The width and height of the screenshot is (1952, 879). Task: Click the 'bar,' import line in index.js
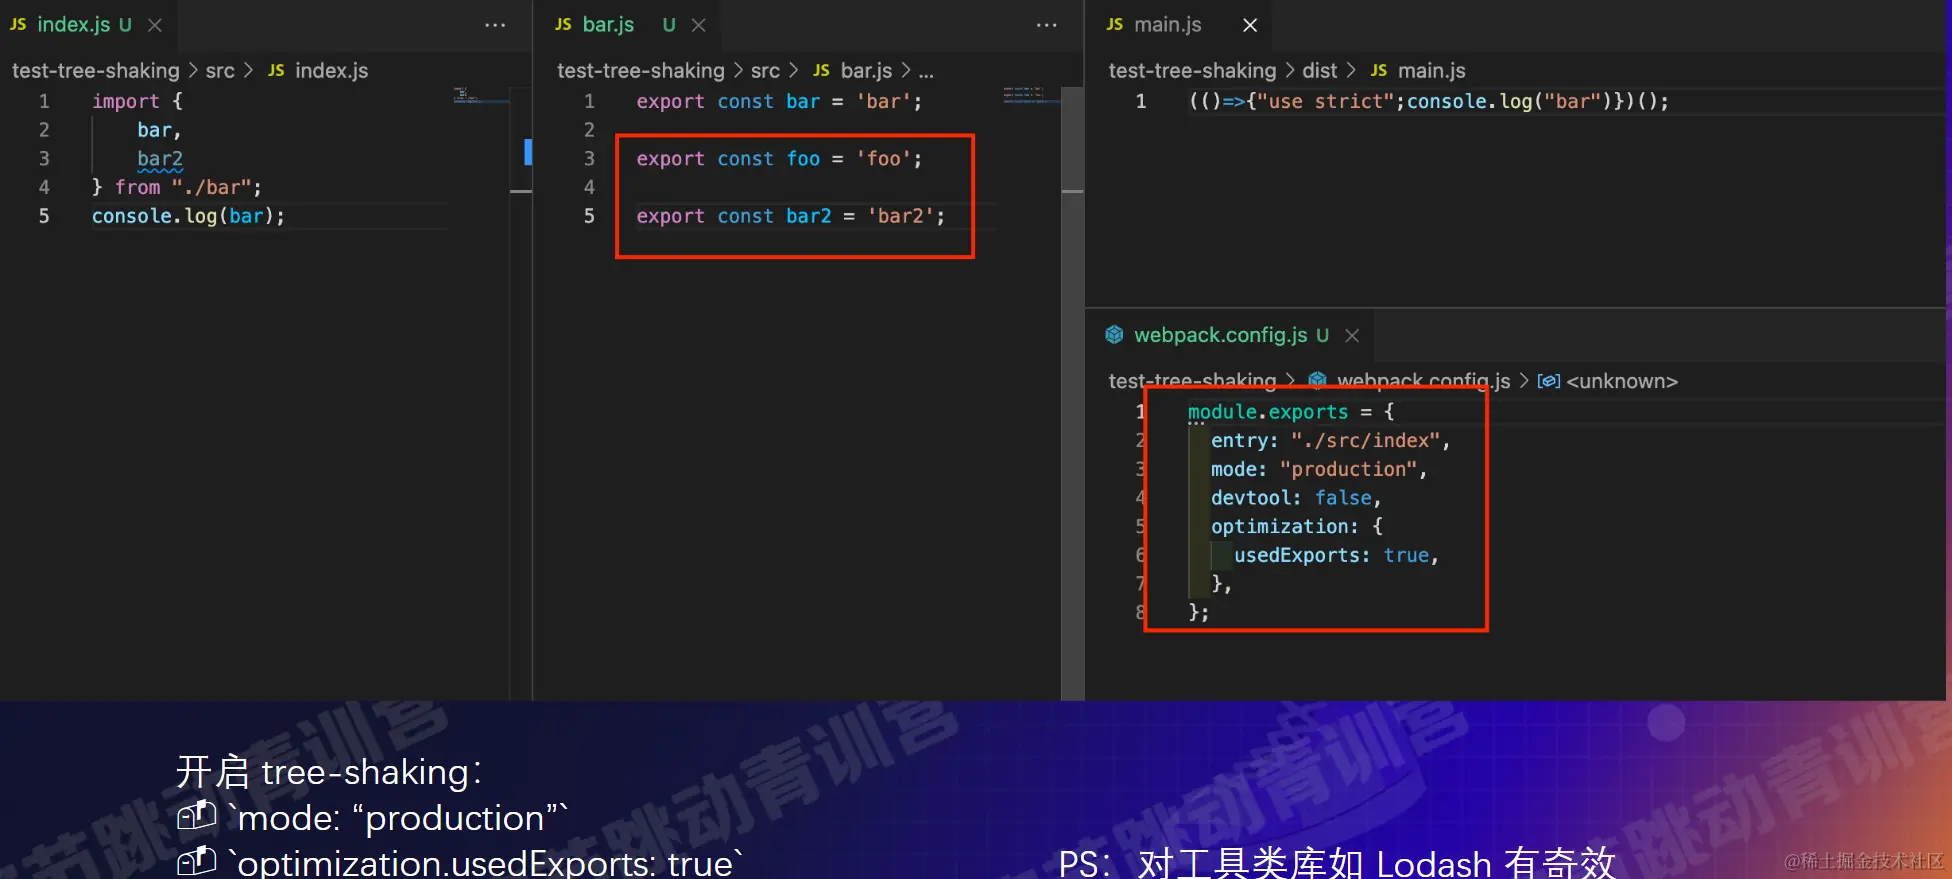click(x=159, y=130)
